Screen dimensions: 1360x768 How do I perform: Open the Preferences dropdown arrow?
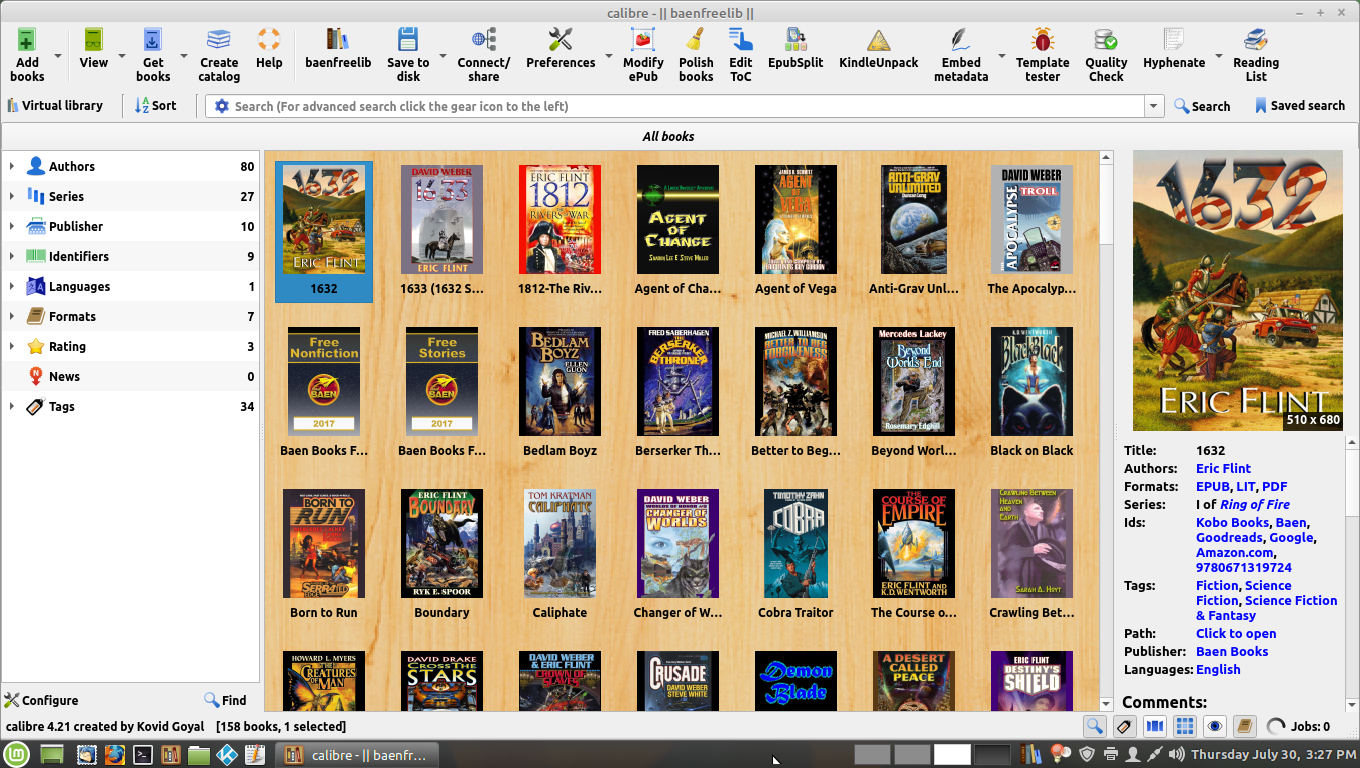tap(607, 55)
